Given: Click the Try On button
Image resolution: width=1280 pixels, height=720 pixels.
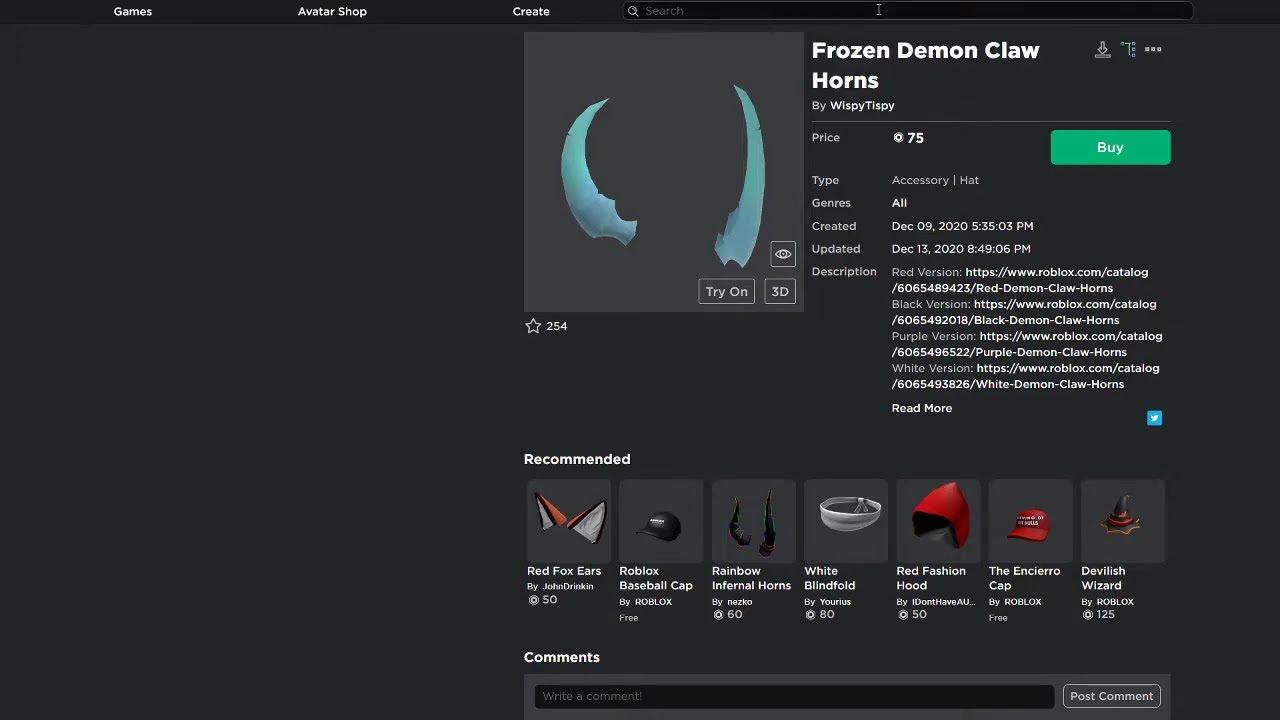Looking at the screenshot, I should [x=726, y=292].
